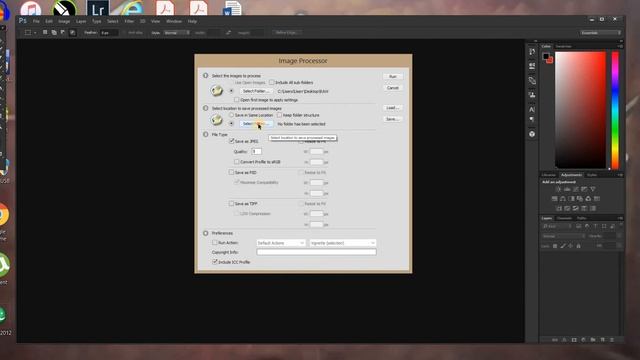This screenshot has height=360, width=640.
Task: Open the History panel icon in the dock
Action: click(x=532, y=52)
